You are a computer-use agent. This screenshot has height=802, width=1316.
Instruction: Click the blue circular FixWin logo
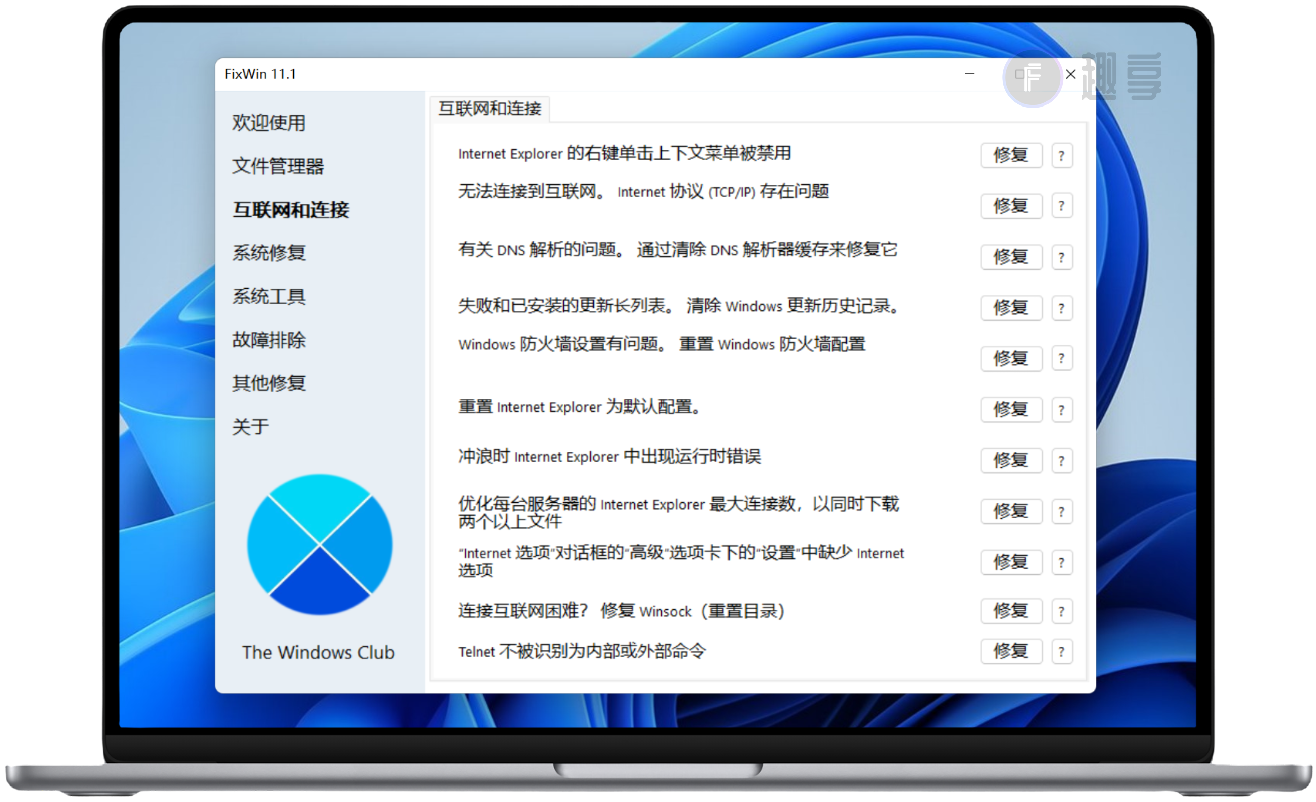[x=320, y=544]
